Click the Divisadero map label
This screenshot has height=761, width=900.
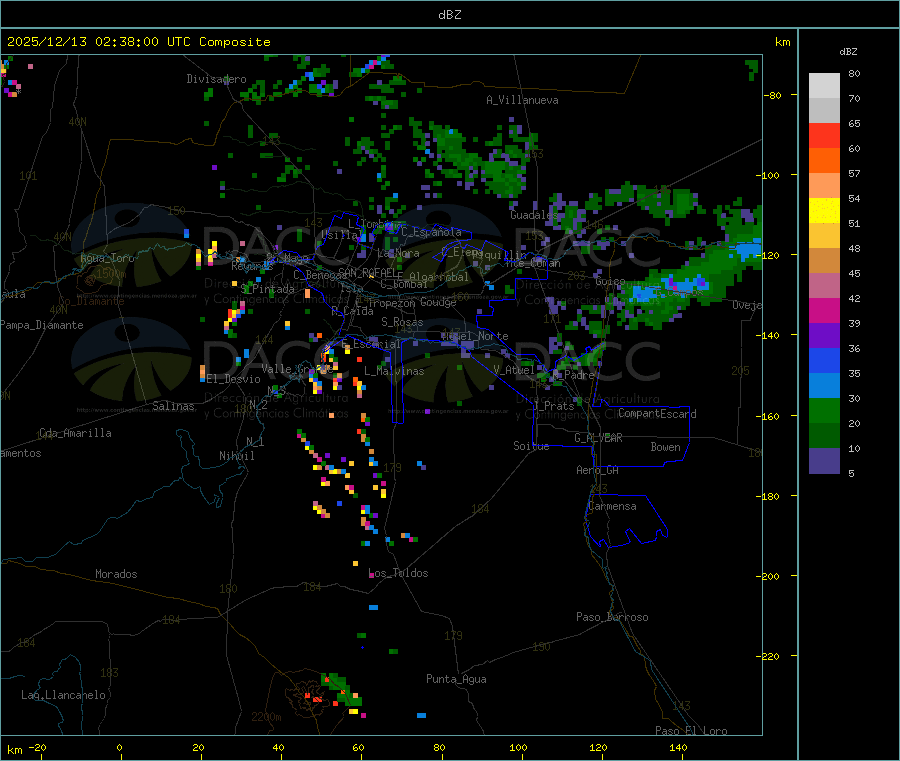click(x=216, y=79)
